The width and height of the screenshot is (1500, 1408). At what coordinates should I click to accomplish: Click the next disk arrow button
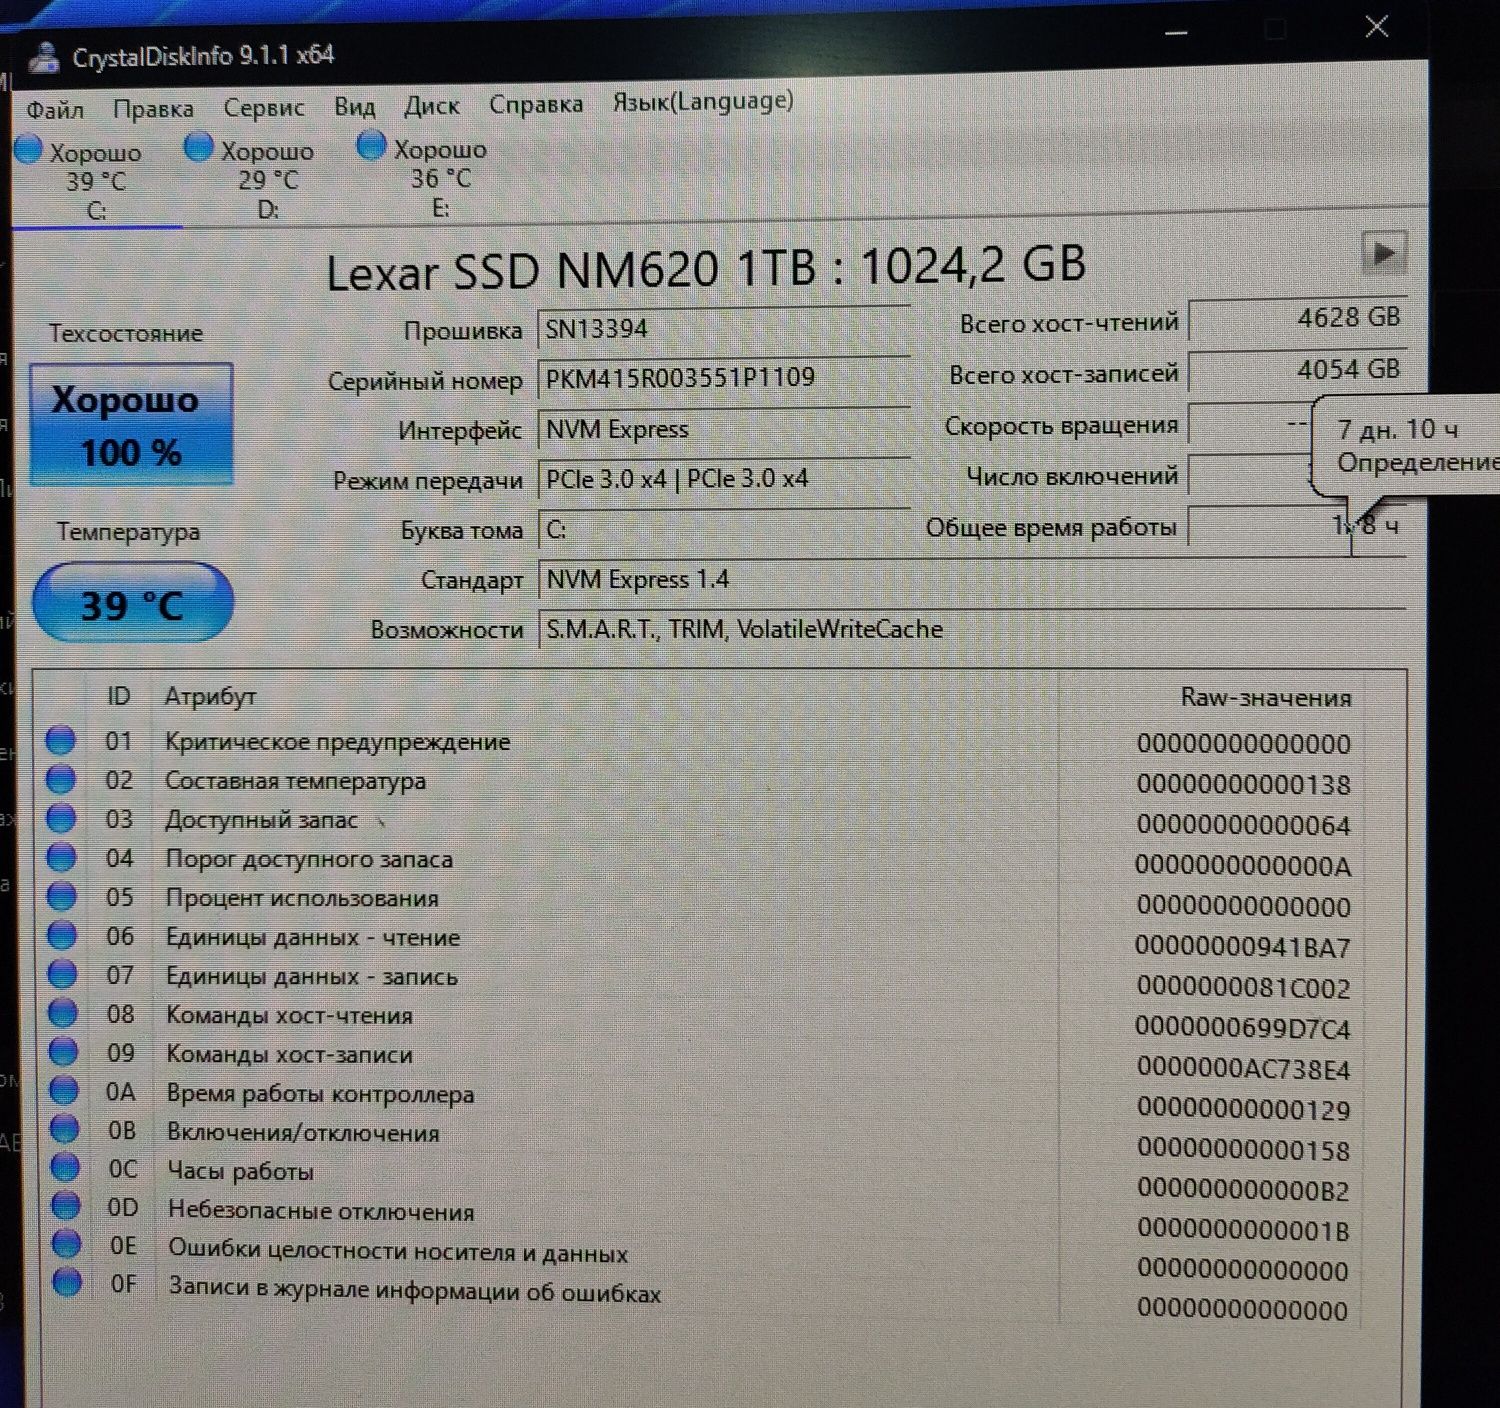click(x=1384, y=253)
